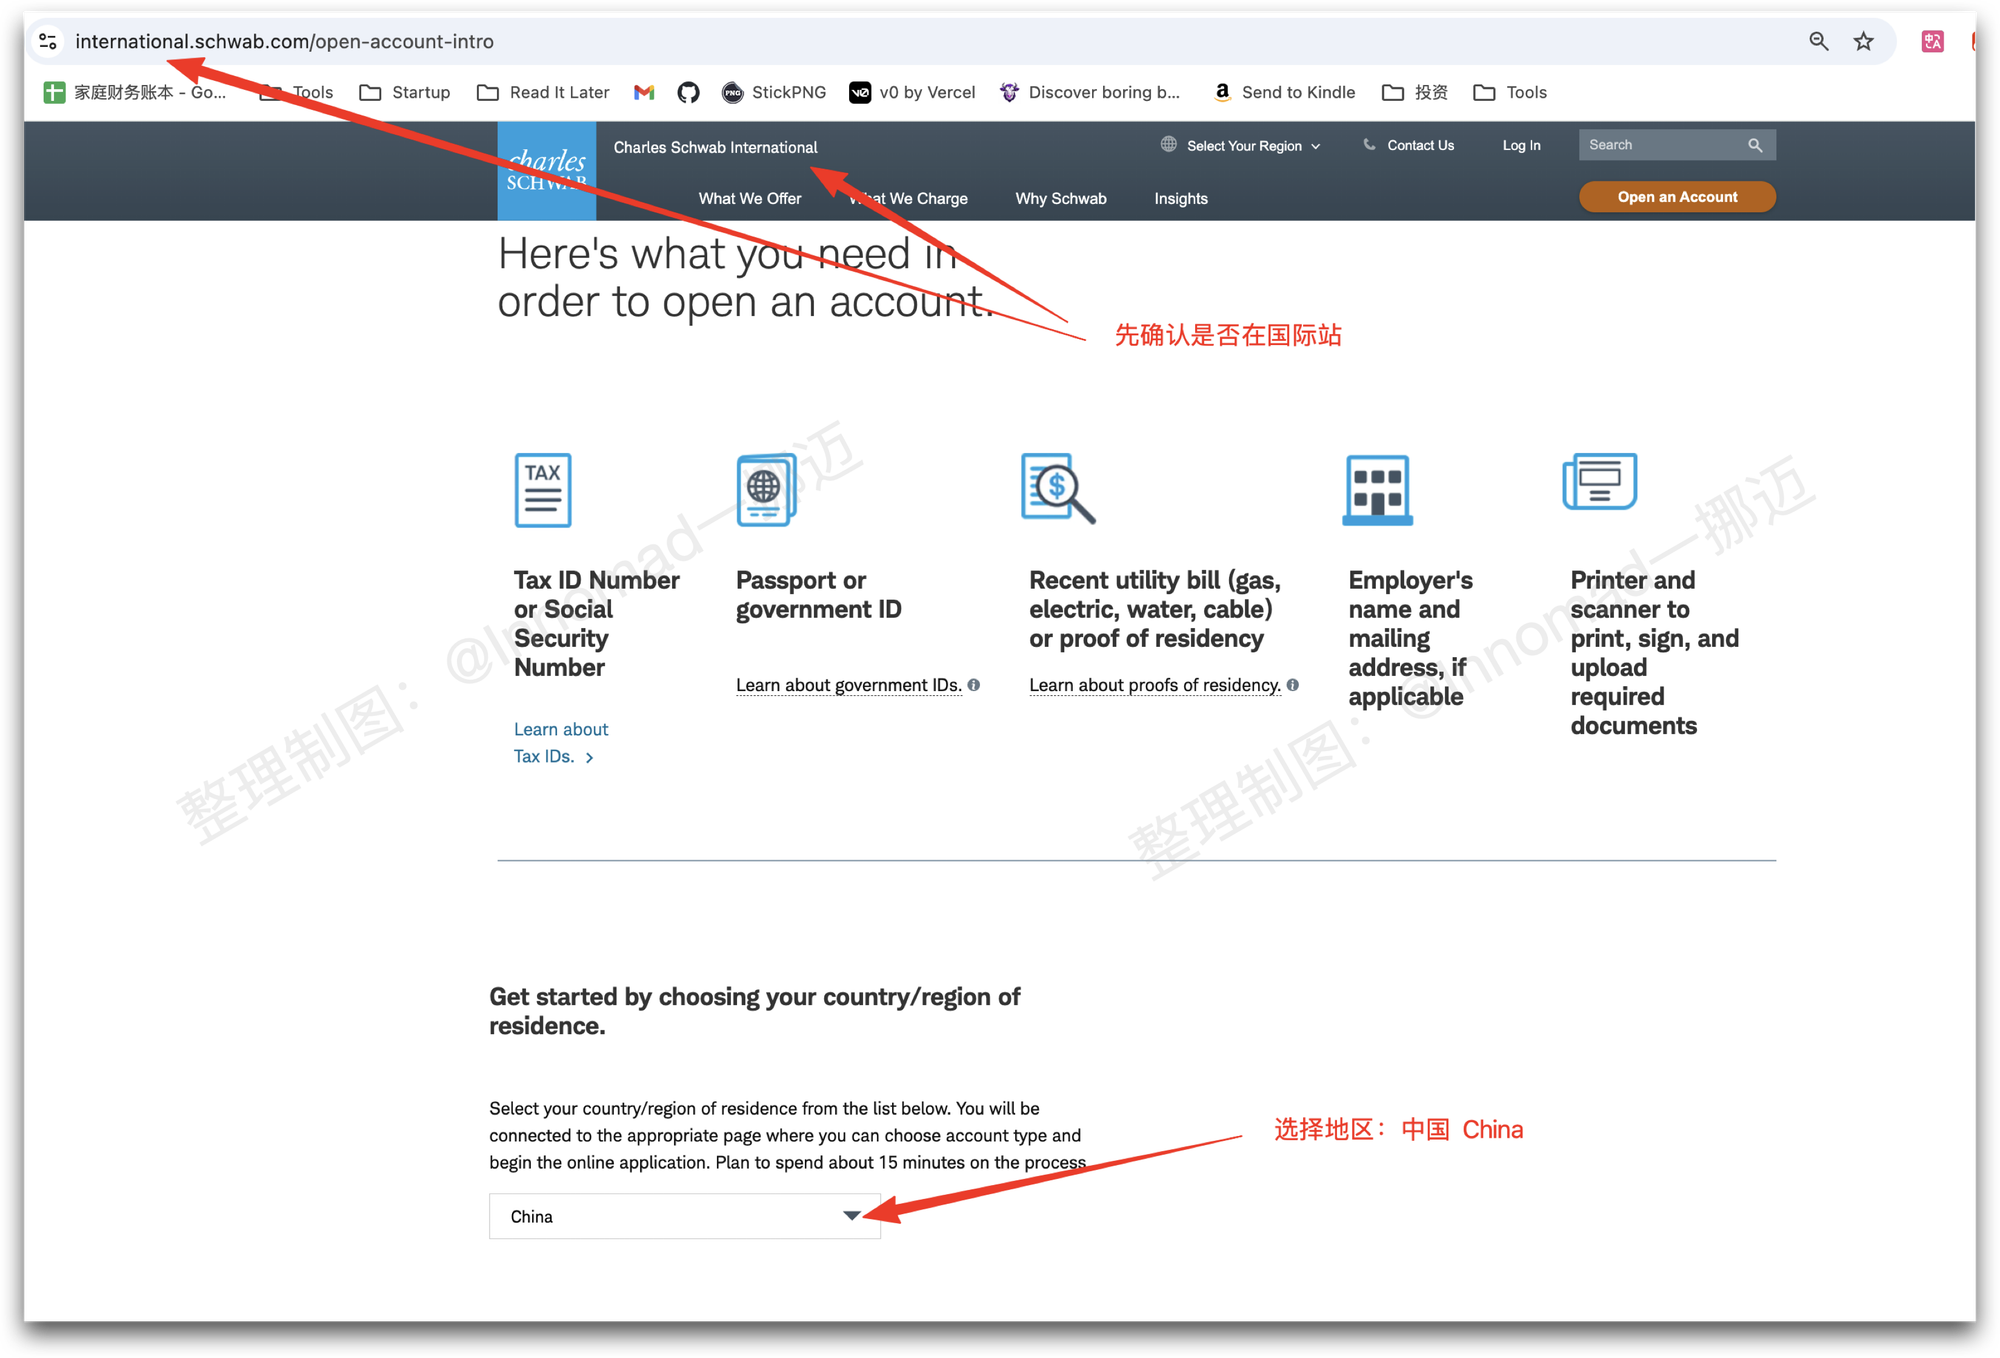Click the Open an Account button

pos(1677,197)
